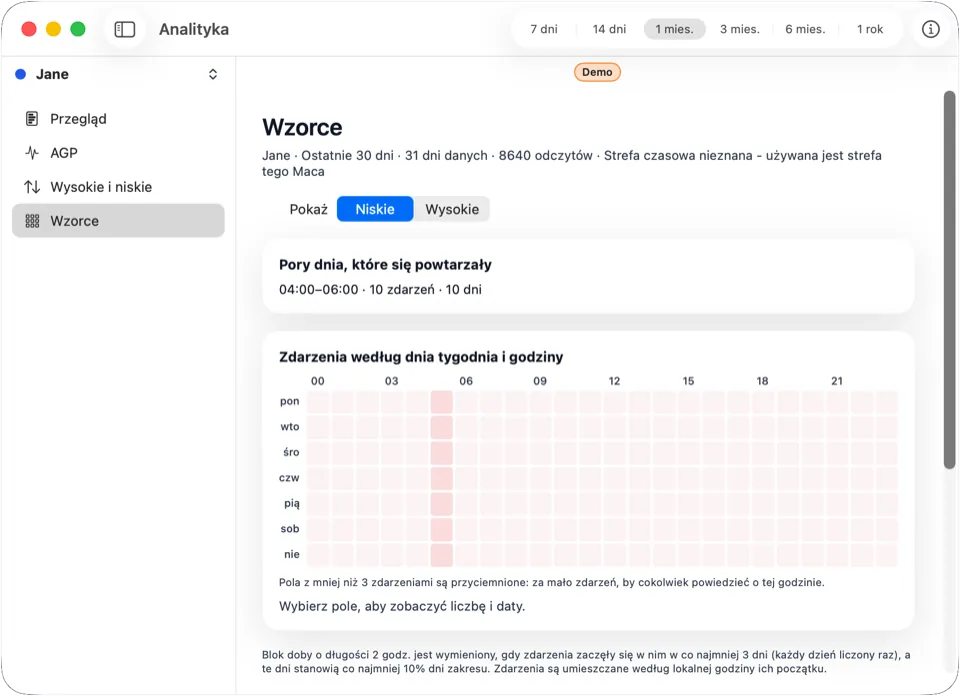960x696 pixels.
Task: Click the Przegląd document icon
Action: click(32, 119)
